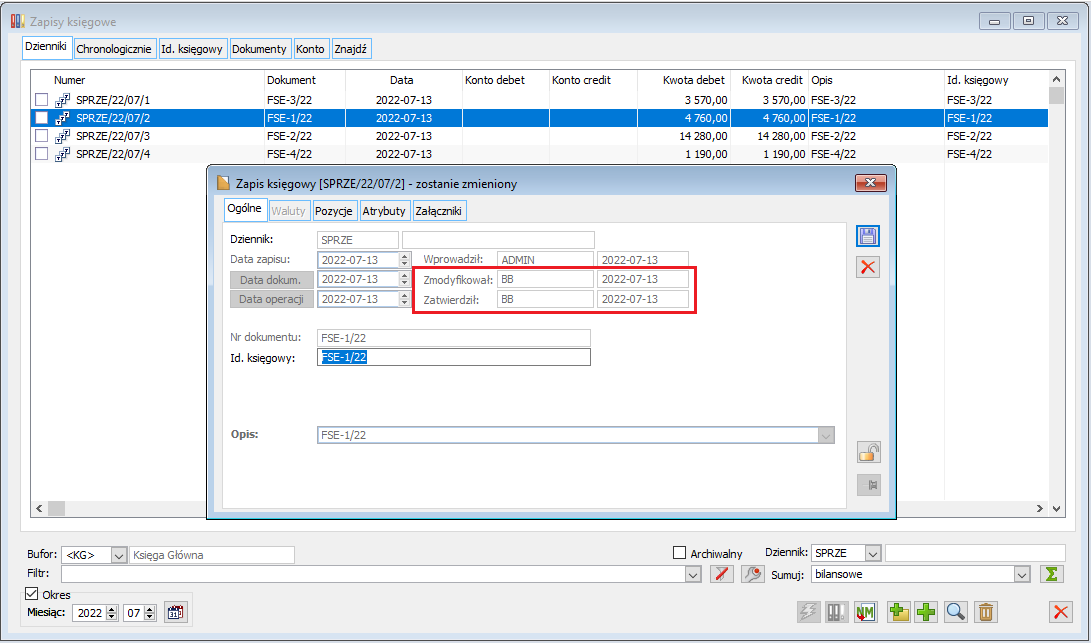This screenshot has height=643, width=1091.
Task: Enable the Archiwalny checkbox
Action: point(680,553)
